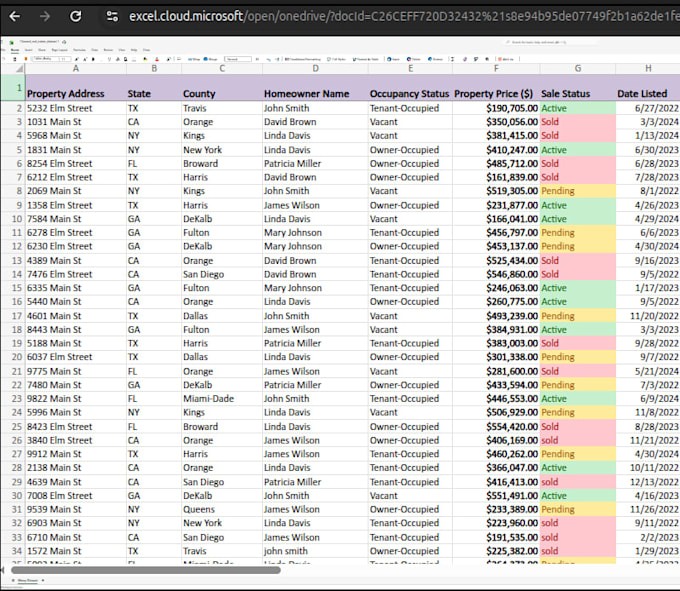Select column F header
This screenshot has width=680, height=591.
coord(496,69)
